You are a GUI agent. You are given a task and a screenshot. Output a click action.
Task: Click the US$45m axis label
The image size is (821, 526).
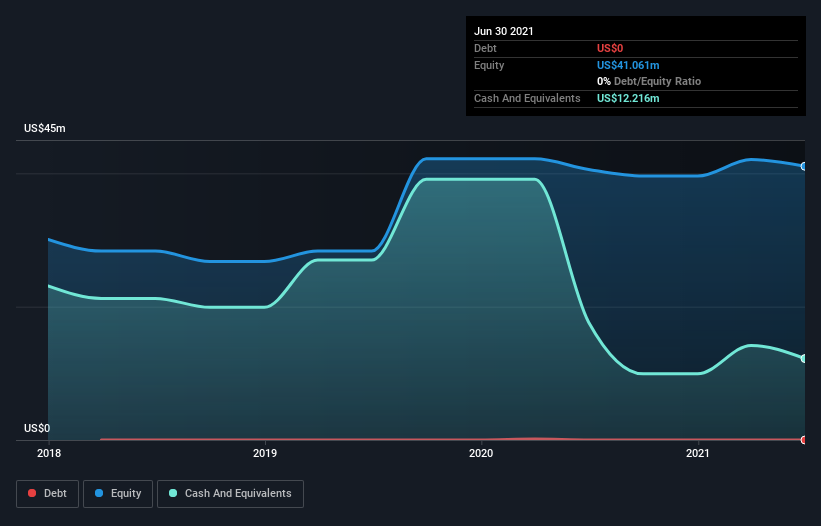point(45,128)
